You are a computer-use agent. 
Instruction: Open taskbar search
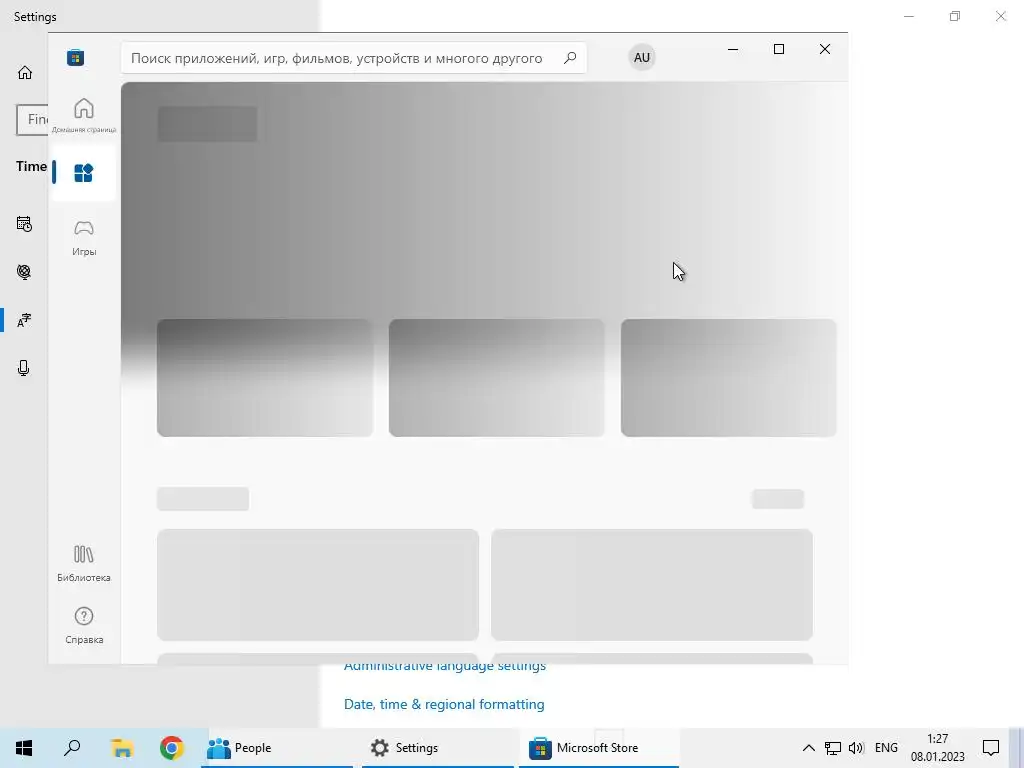72,748
